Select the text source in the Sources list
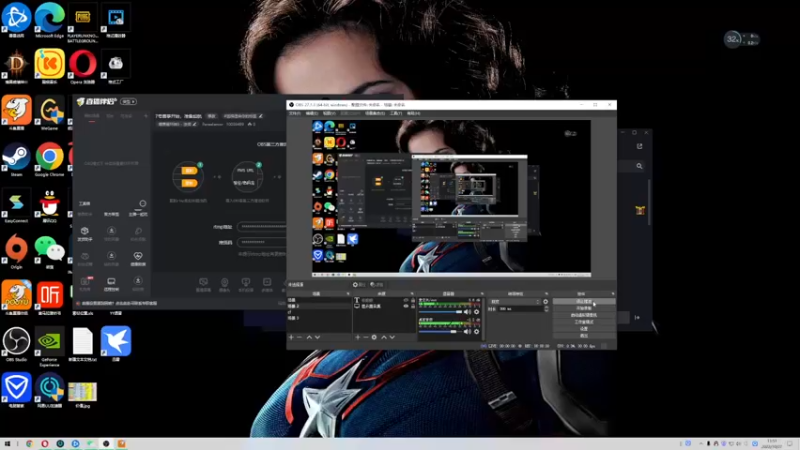 (383, 300)
